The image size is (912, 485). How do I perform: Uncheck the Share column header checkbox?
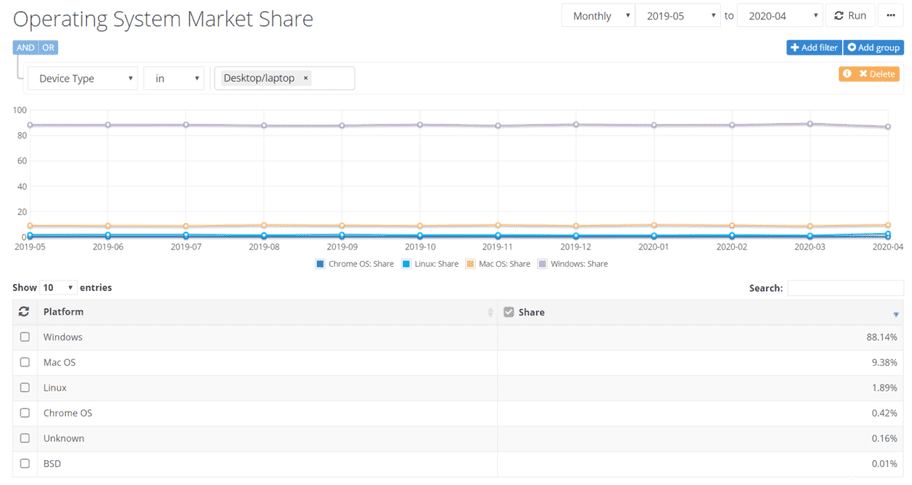pos(509,312)
